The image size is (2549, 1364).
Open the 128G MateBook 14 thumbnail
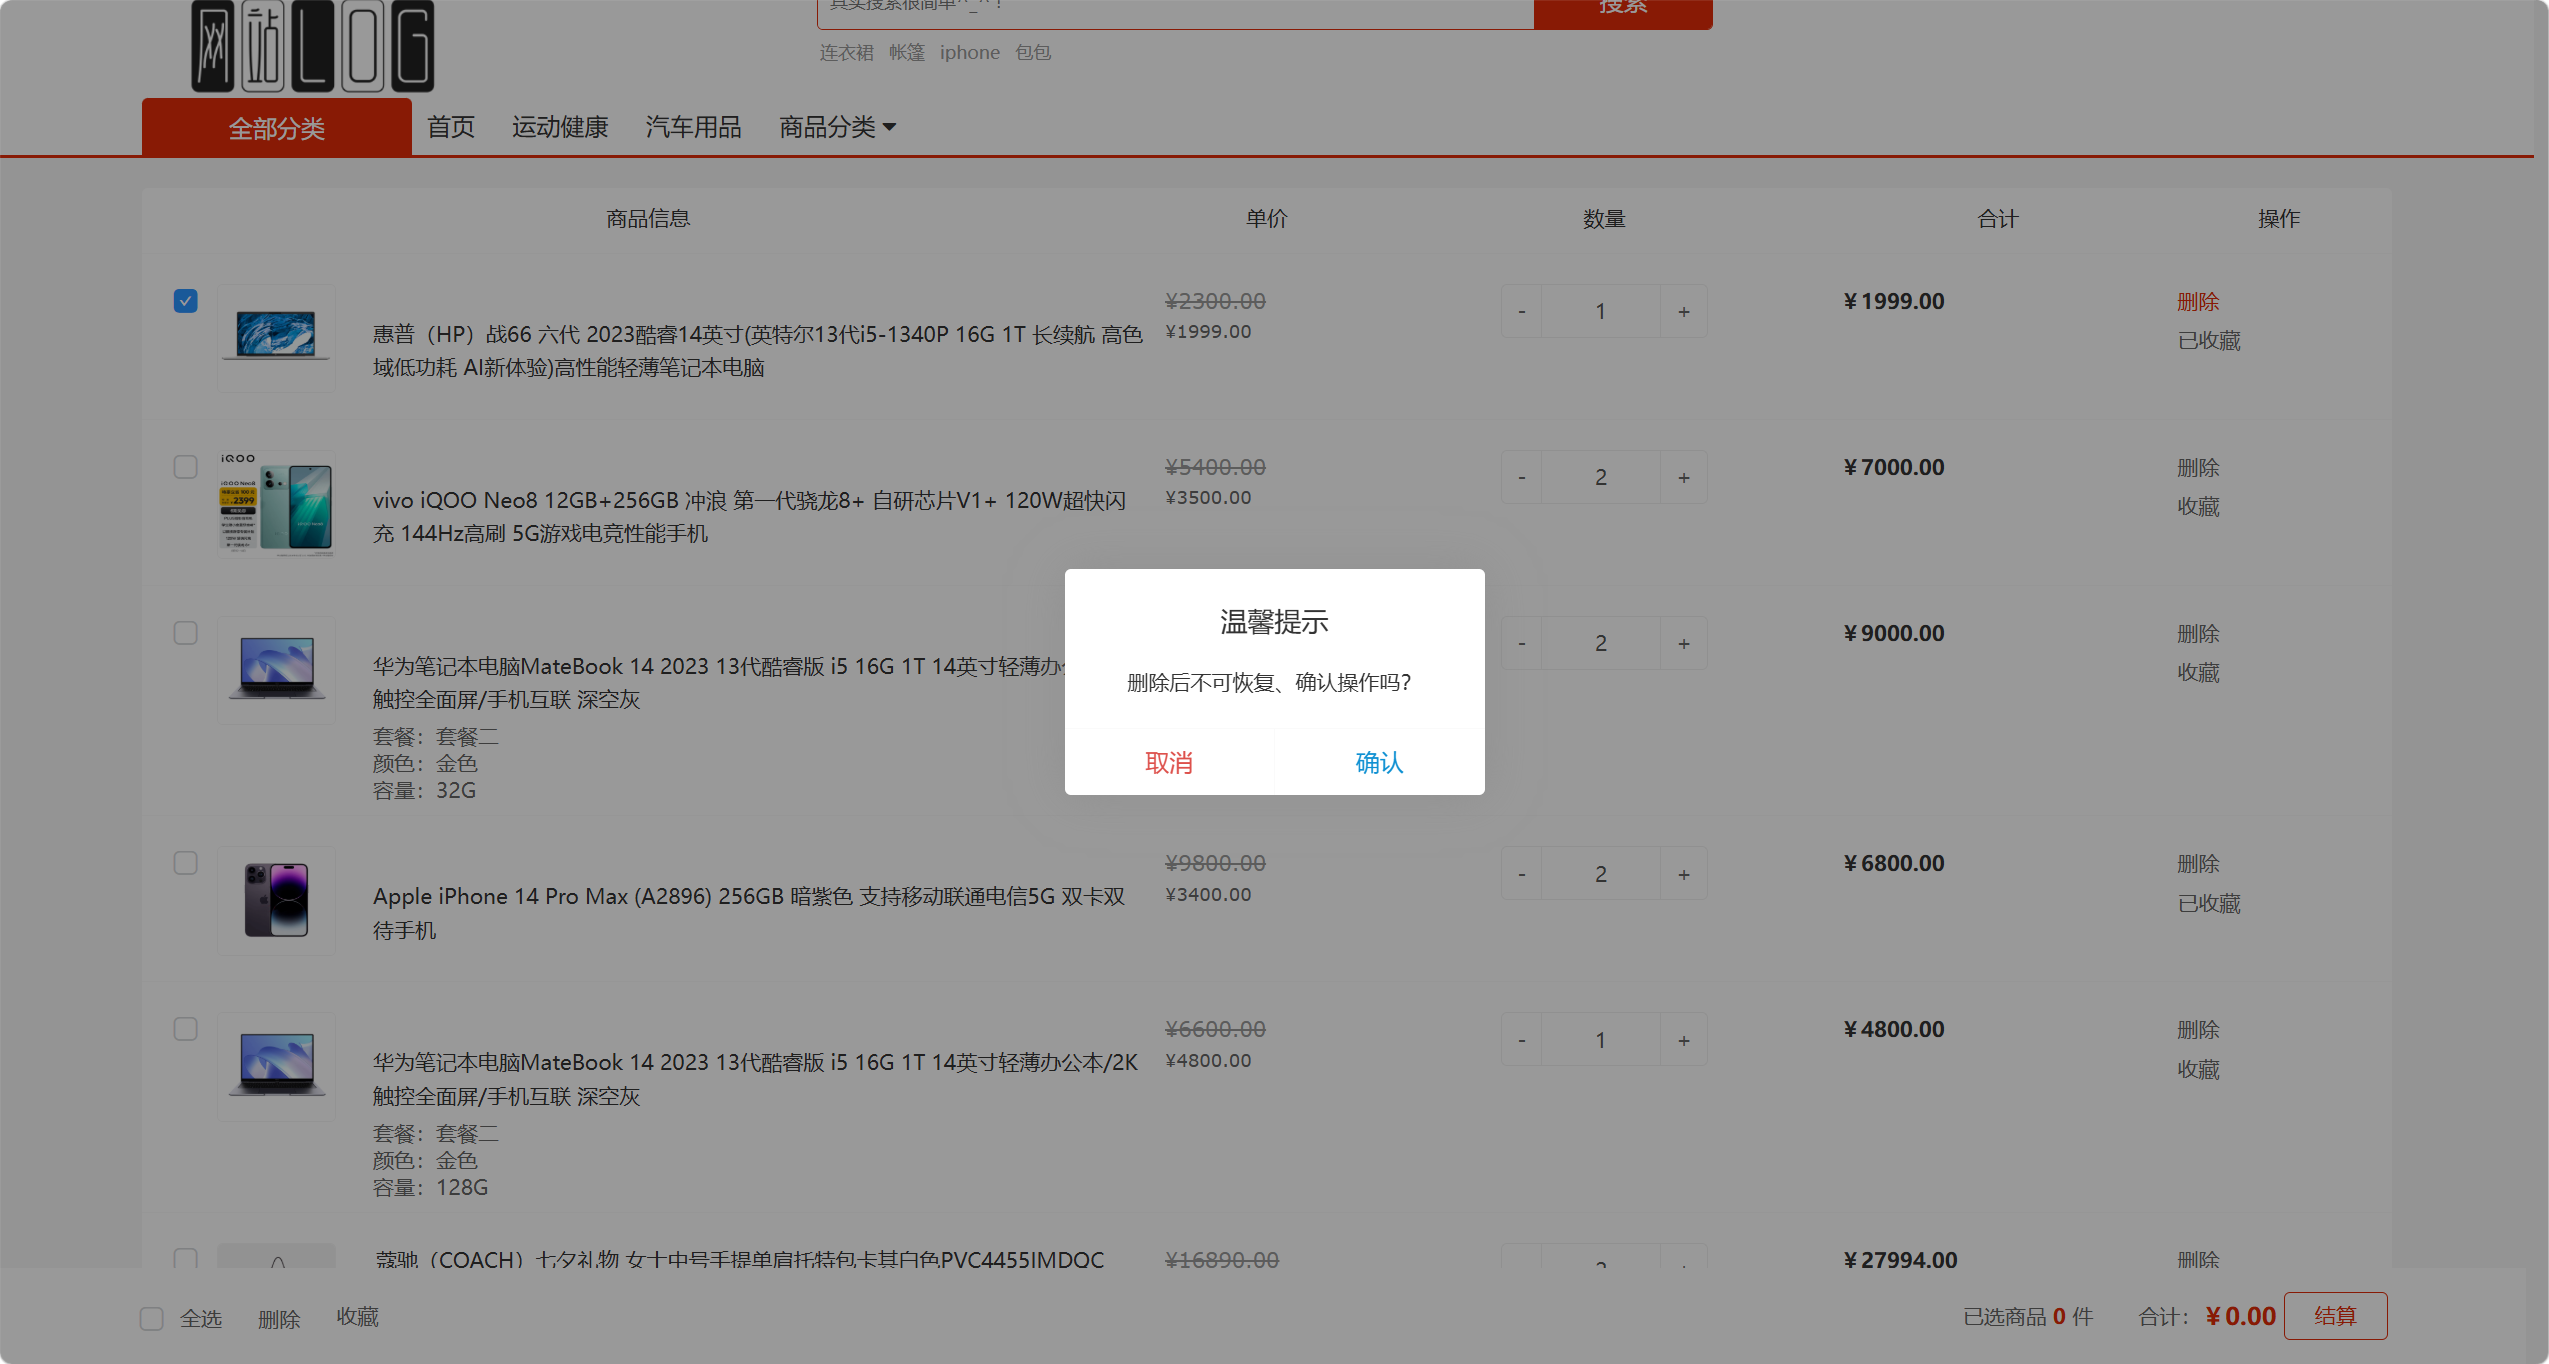coord(277,1066)
